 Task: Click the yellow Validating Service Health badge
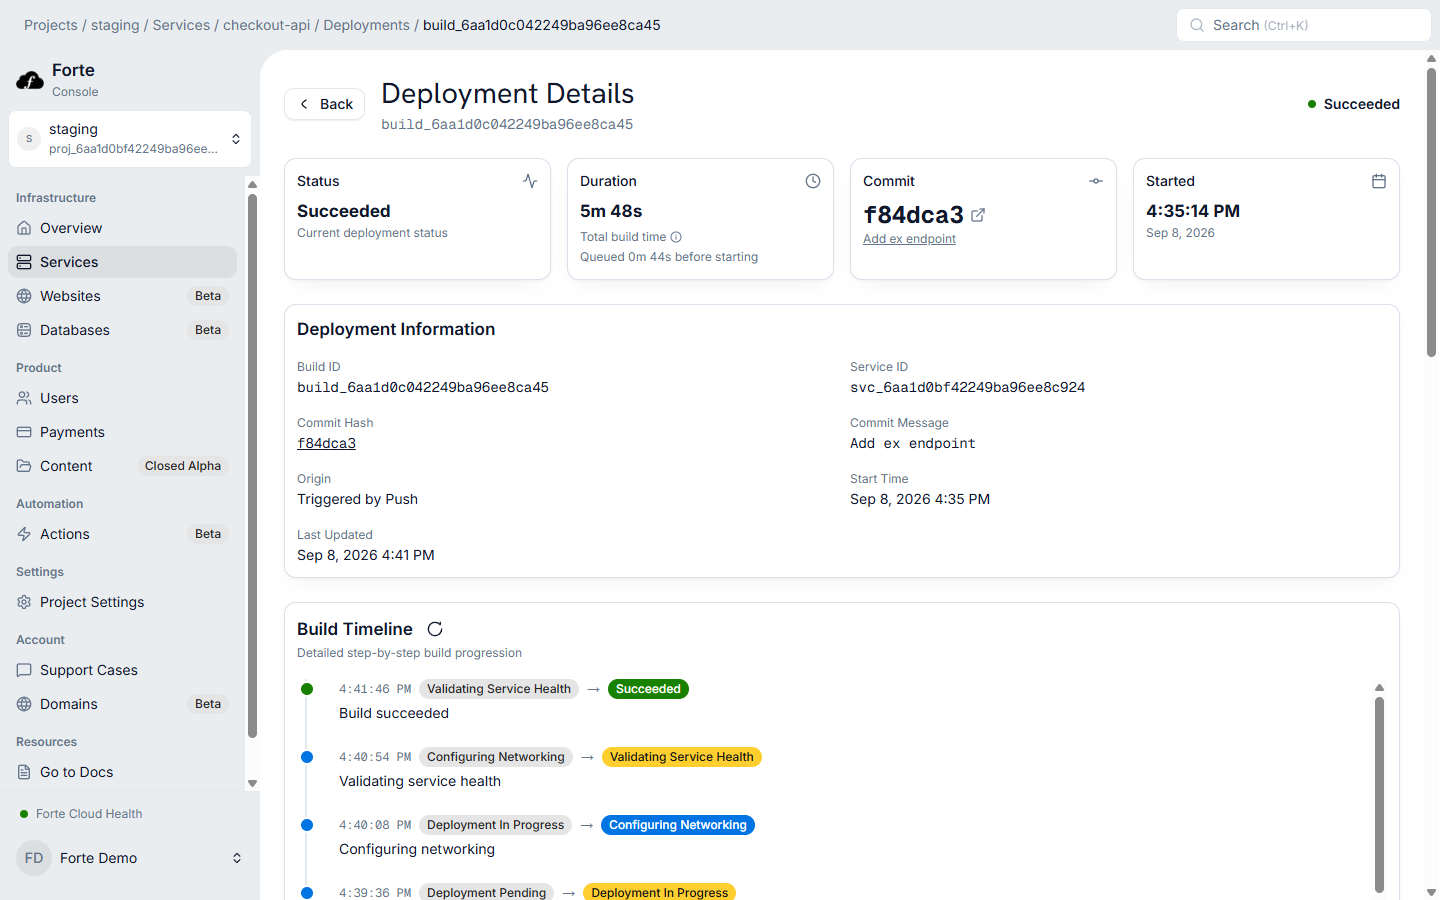(682, 757)
